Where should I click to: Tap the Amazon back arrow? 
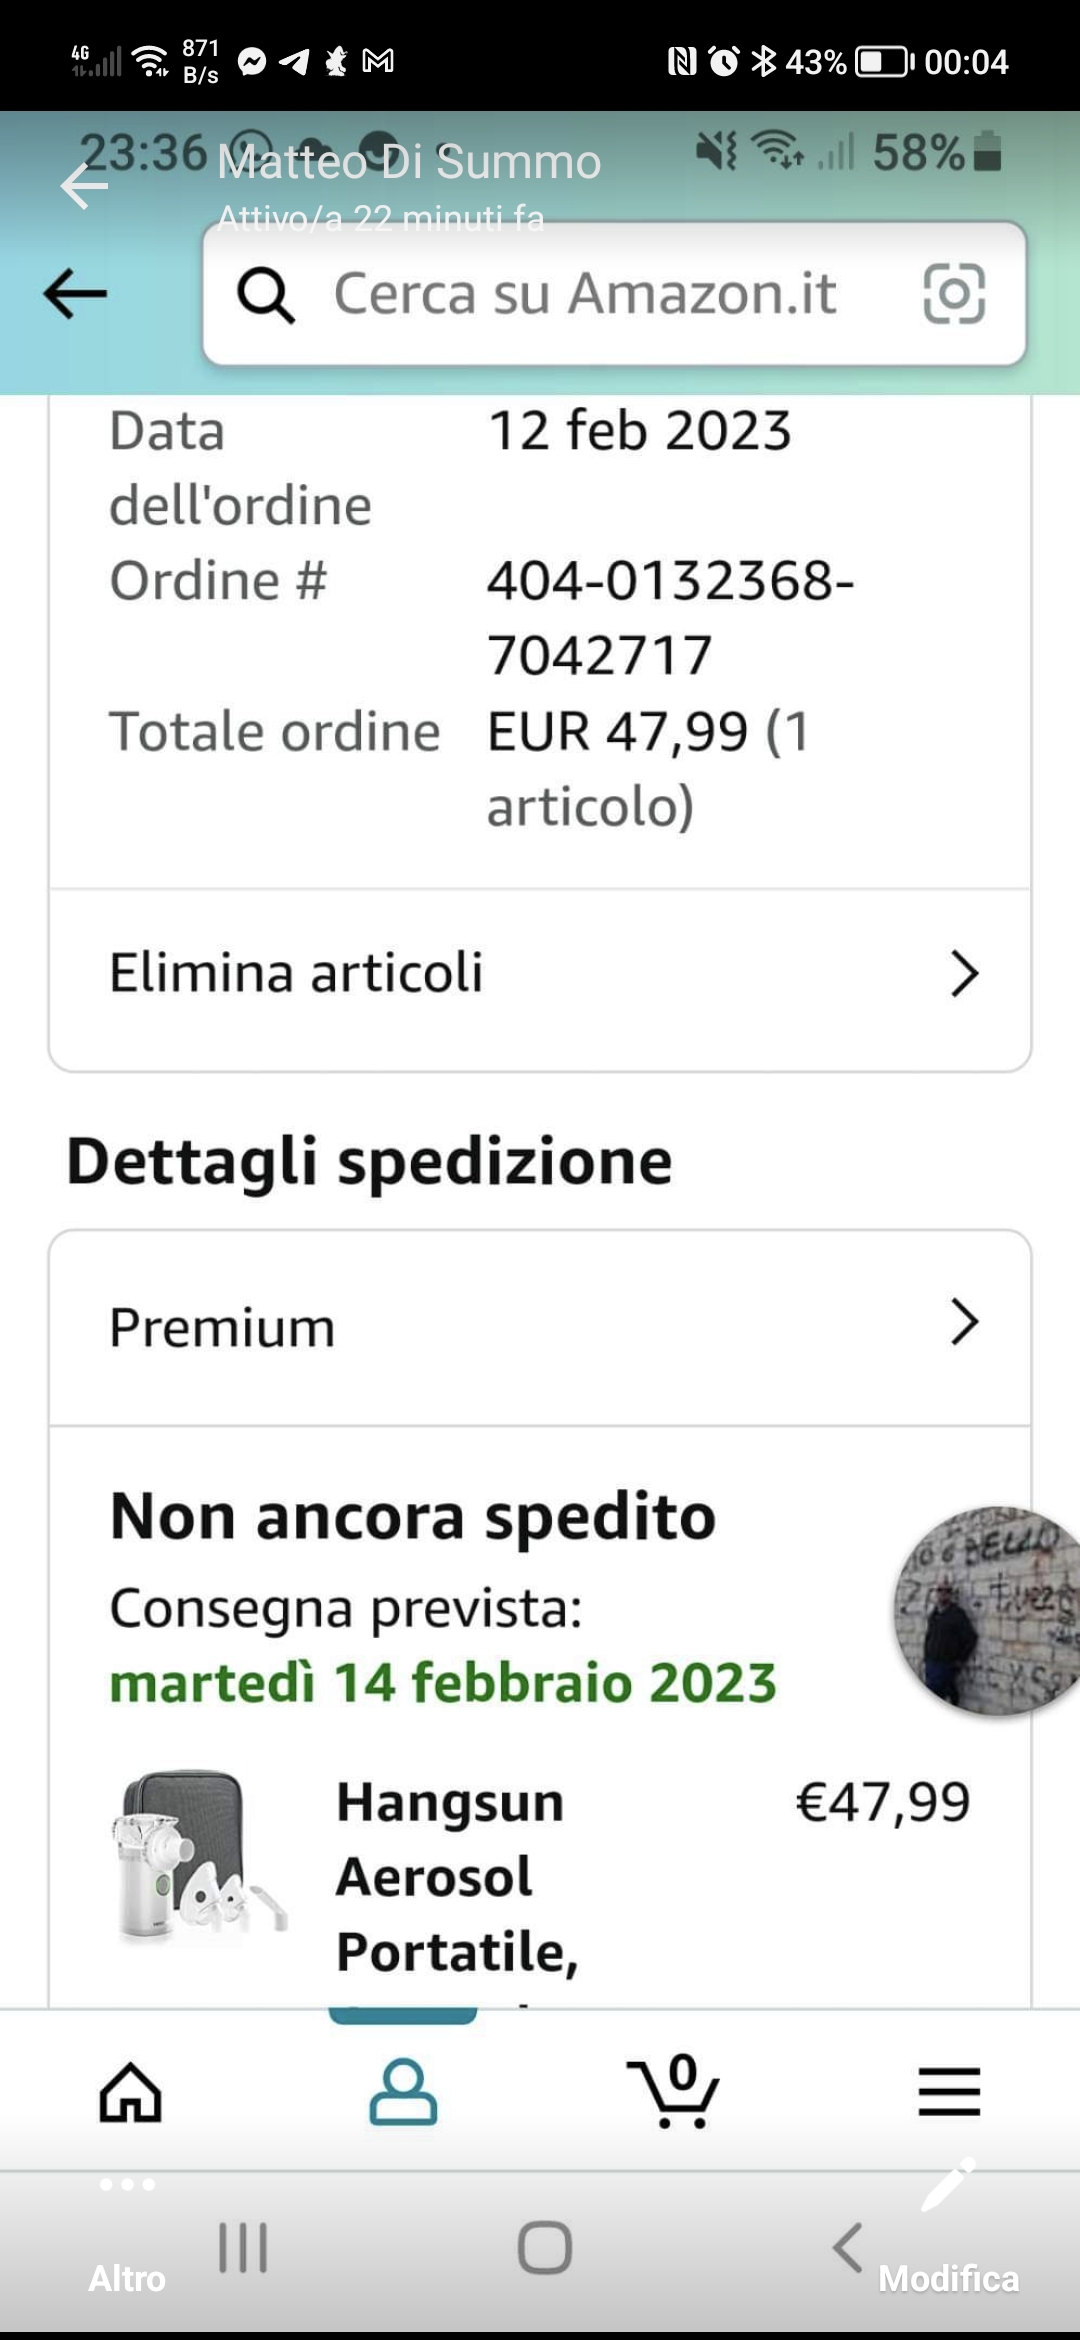pyautogui.click(x=75, y=293)
